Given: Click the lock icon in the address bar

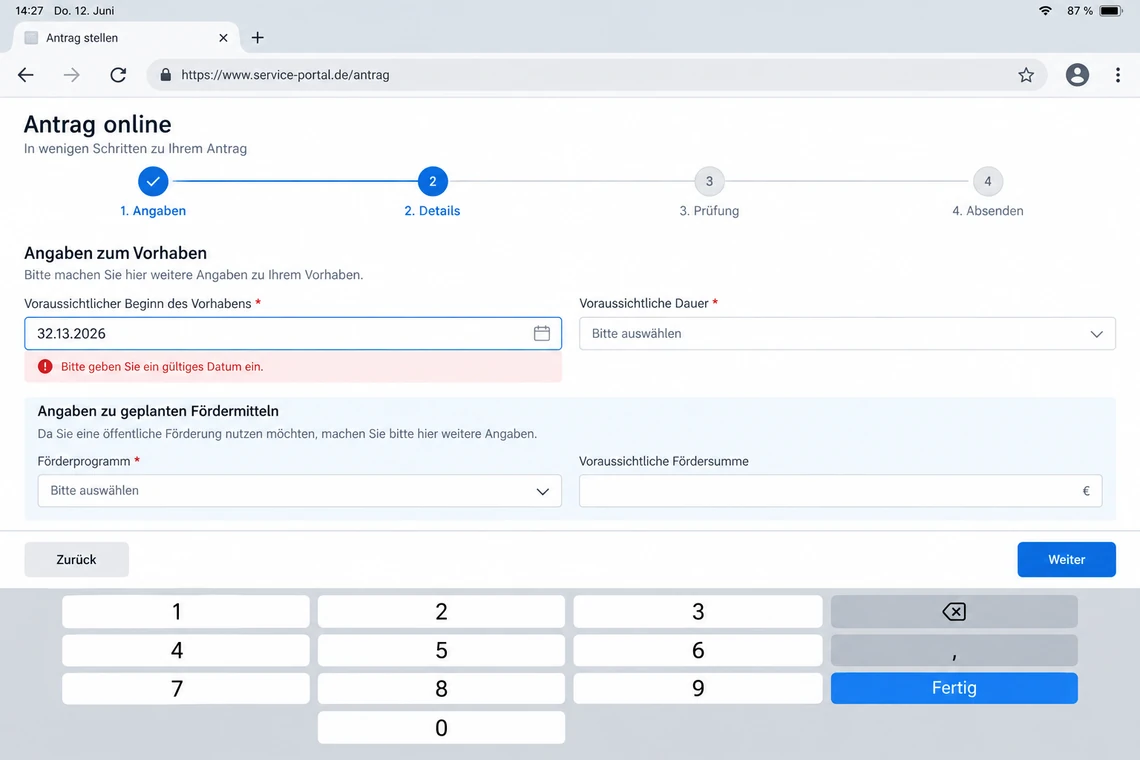Looking at the screenshot, I should coord(166,75).
